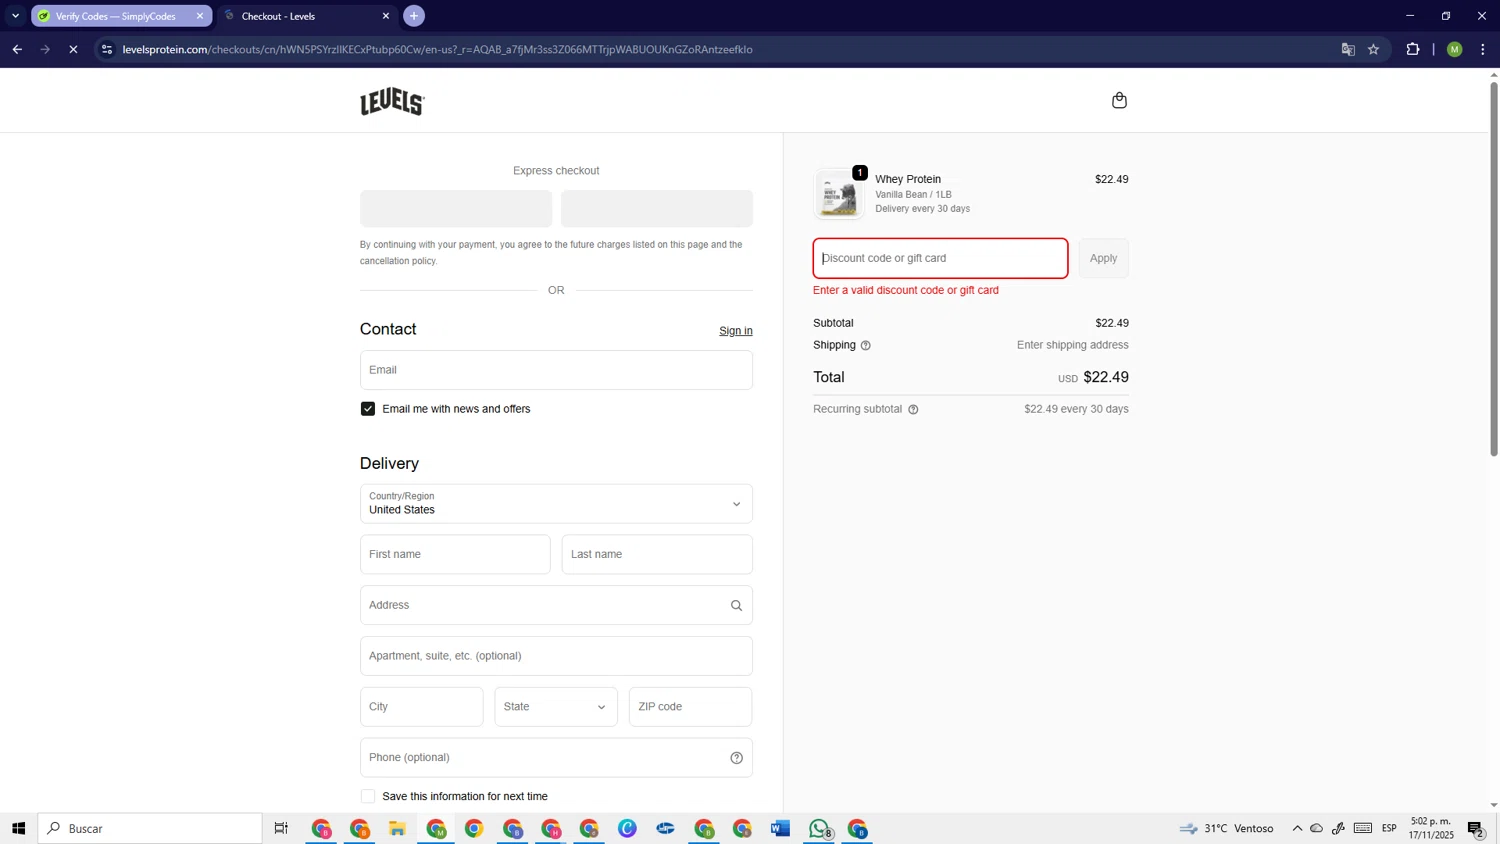This screenshot has height=844, width=1500.
Task: Stop page loading with the X button
Action: [x=73, y=49]
